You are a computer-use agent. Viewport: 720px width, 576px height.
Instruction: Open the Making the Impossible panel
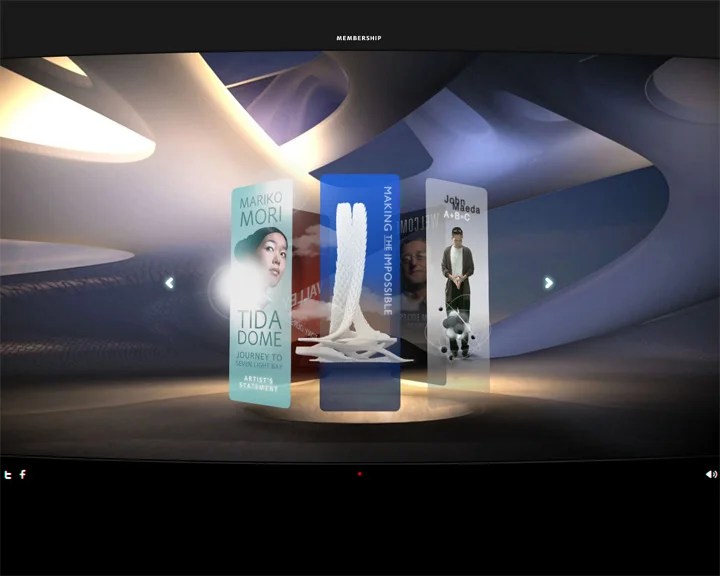[x=360, y=293]
